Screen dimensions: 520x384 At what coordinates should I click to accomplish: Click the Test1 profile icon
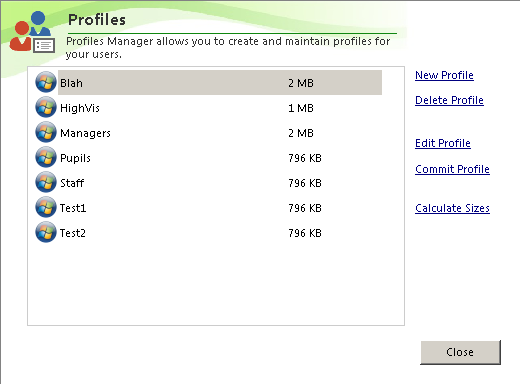pyautogui.click(x=46, y=207)
